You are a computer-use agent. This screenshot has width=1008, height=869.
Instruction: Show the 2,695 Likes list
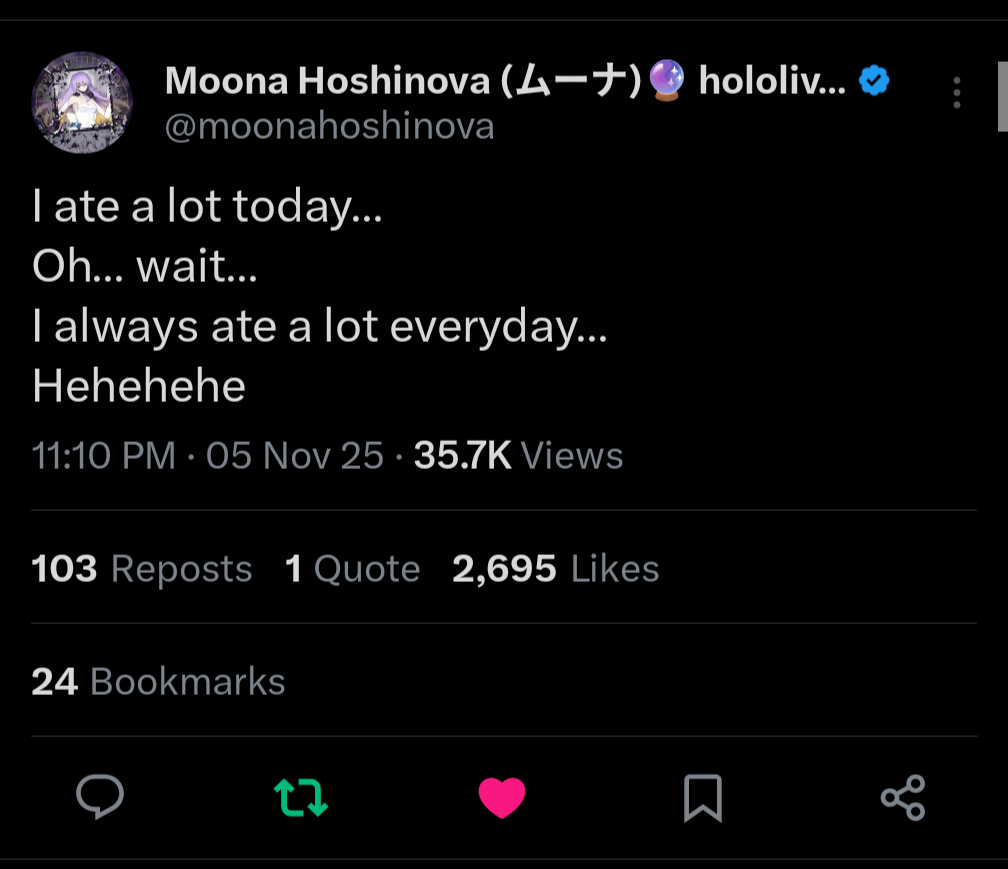555,569
